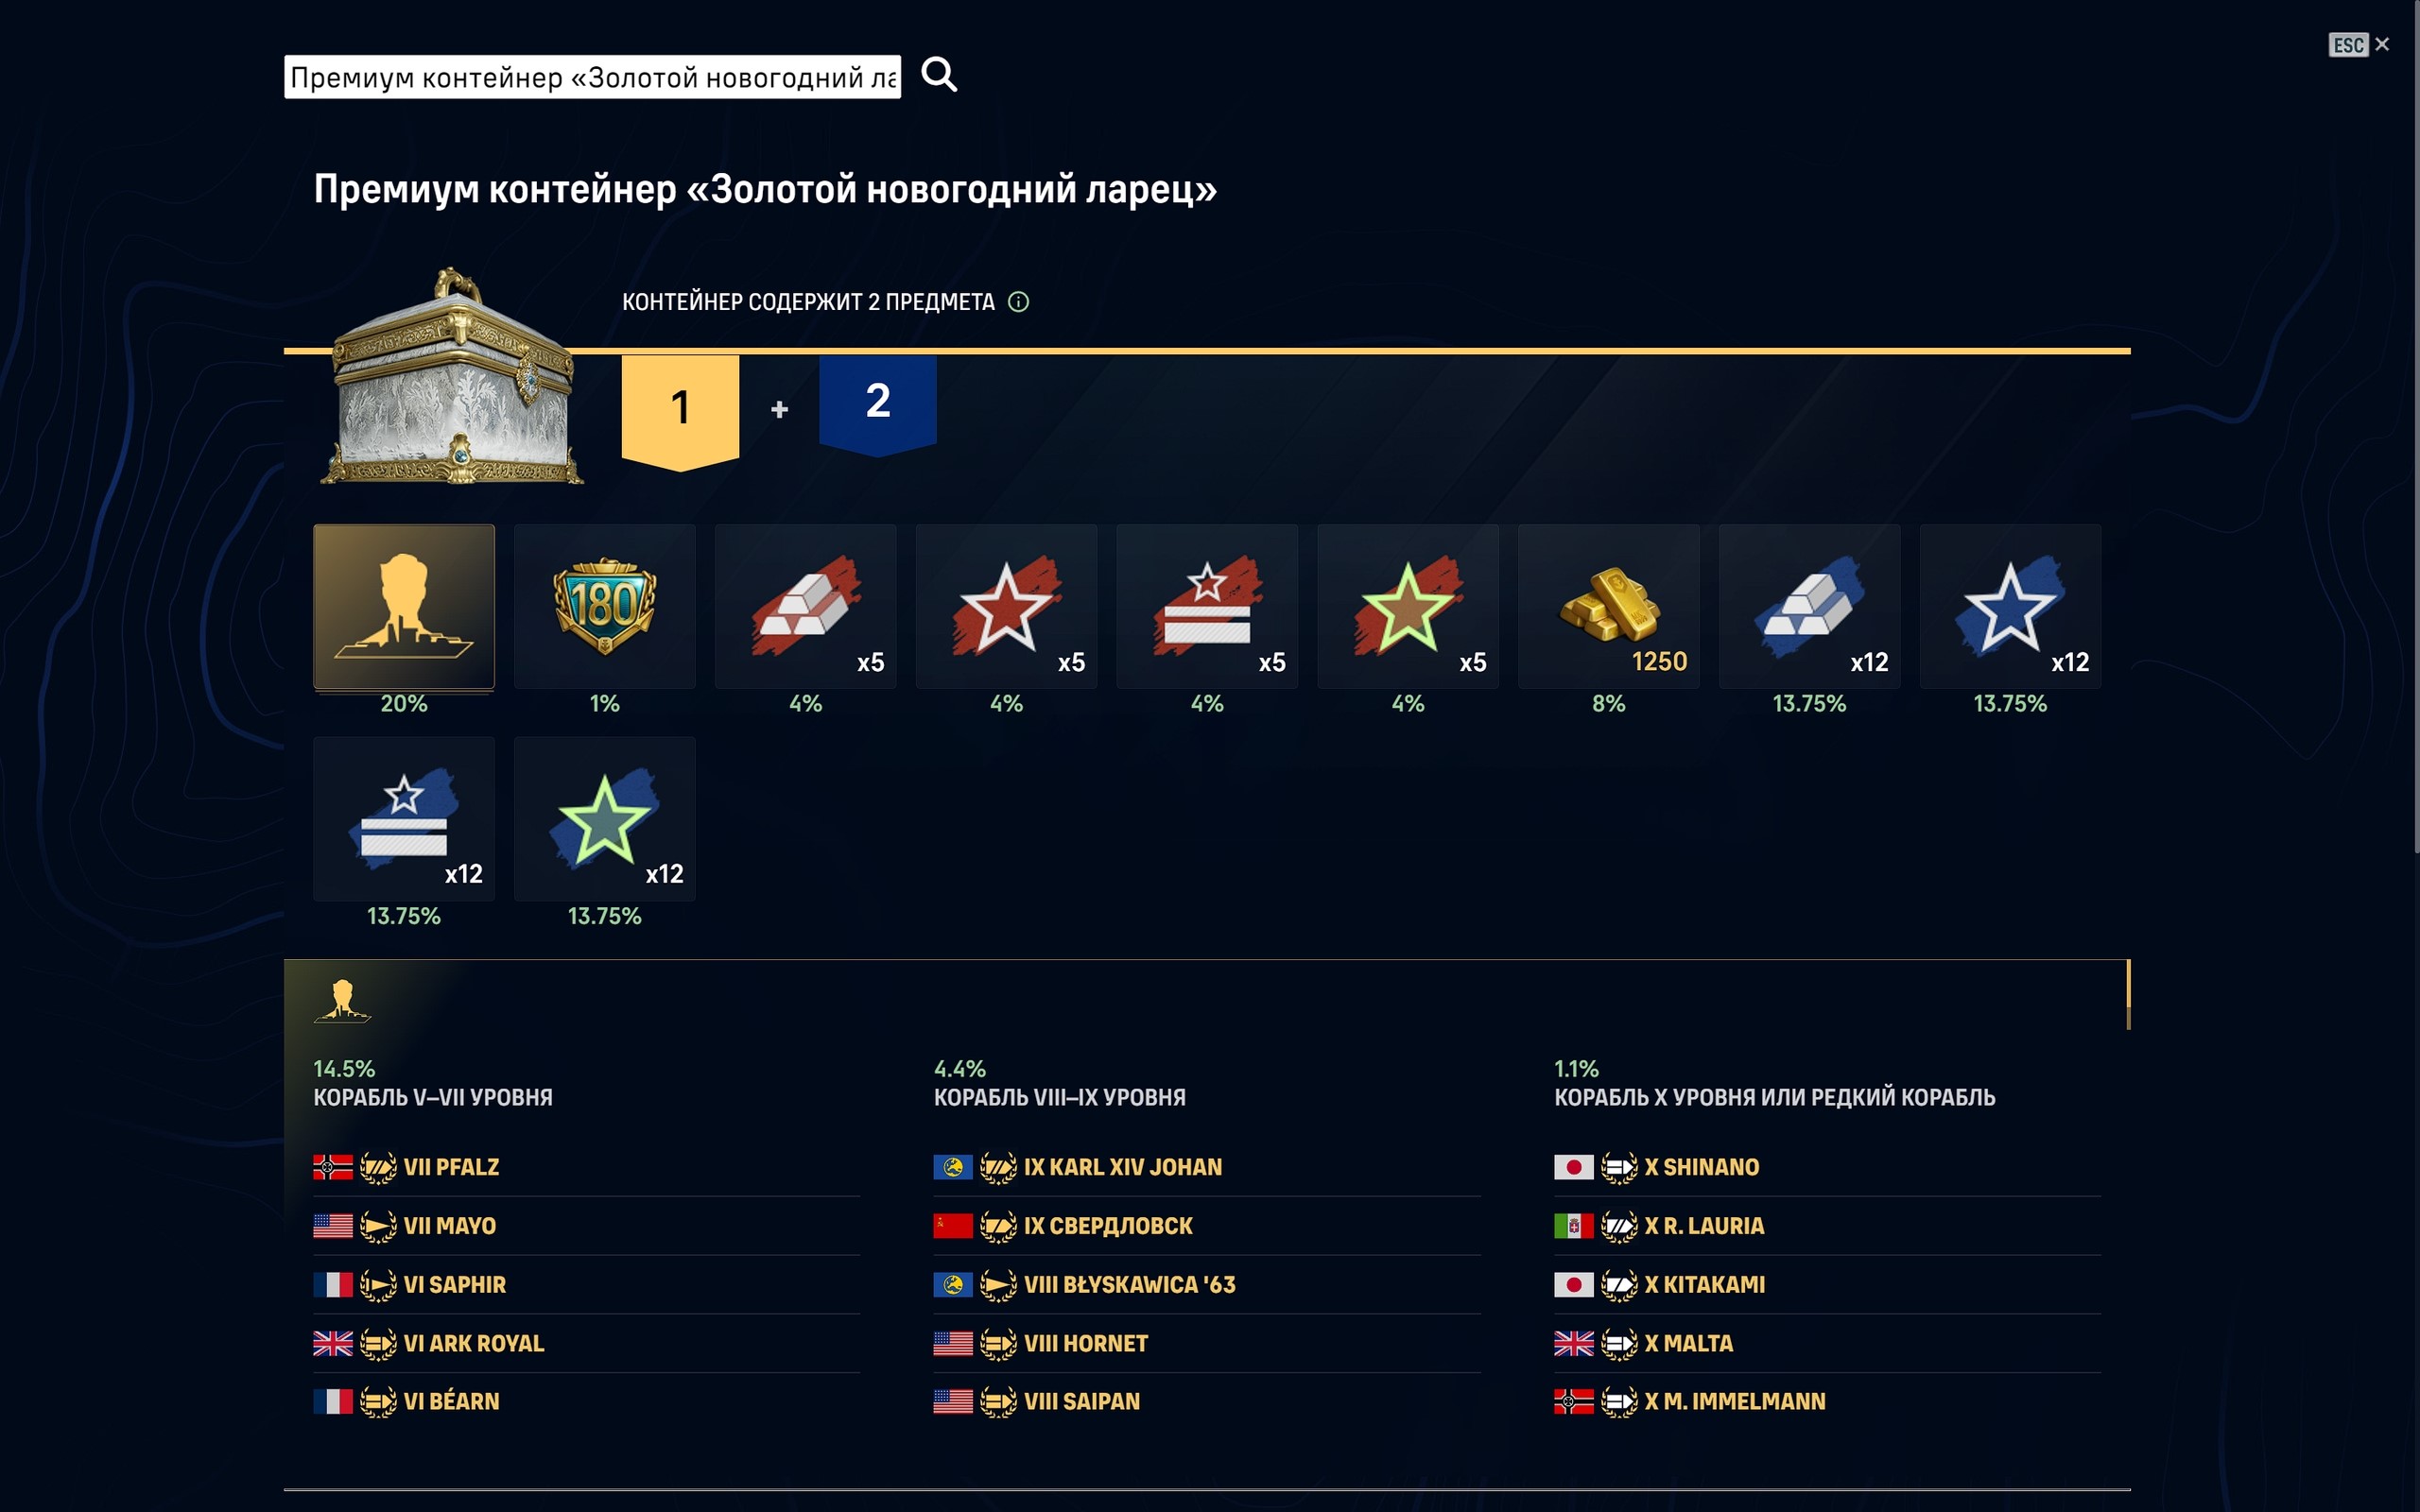The height and width of the screenshot is (1512, 2420).
Task: Click the red silver-bars bonus x5 tile
Action: [805, 607]
